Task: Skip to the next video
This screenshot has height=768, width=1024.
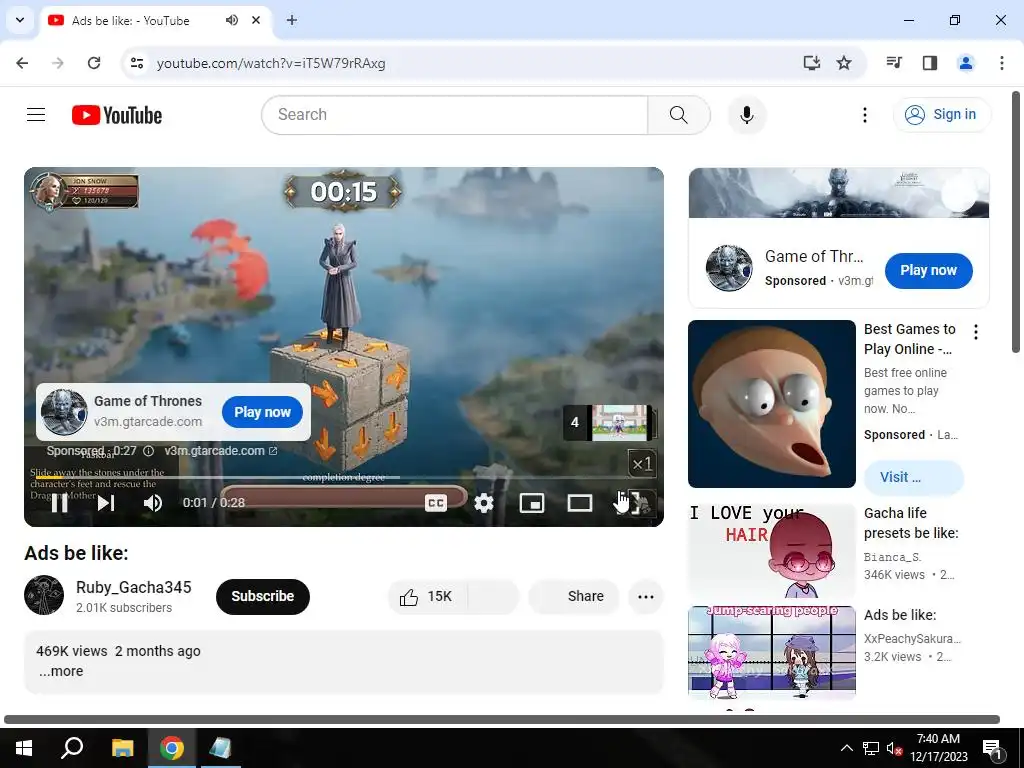Action: coord(106,503)
